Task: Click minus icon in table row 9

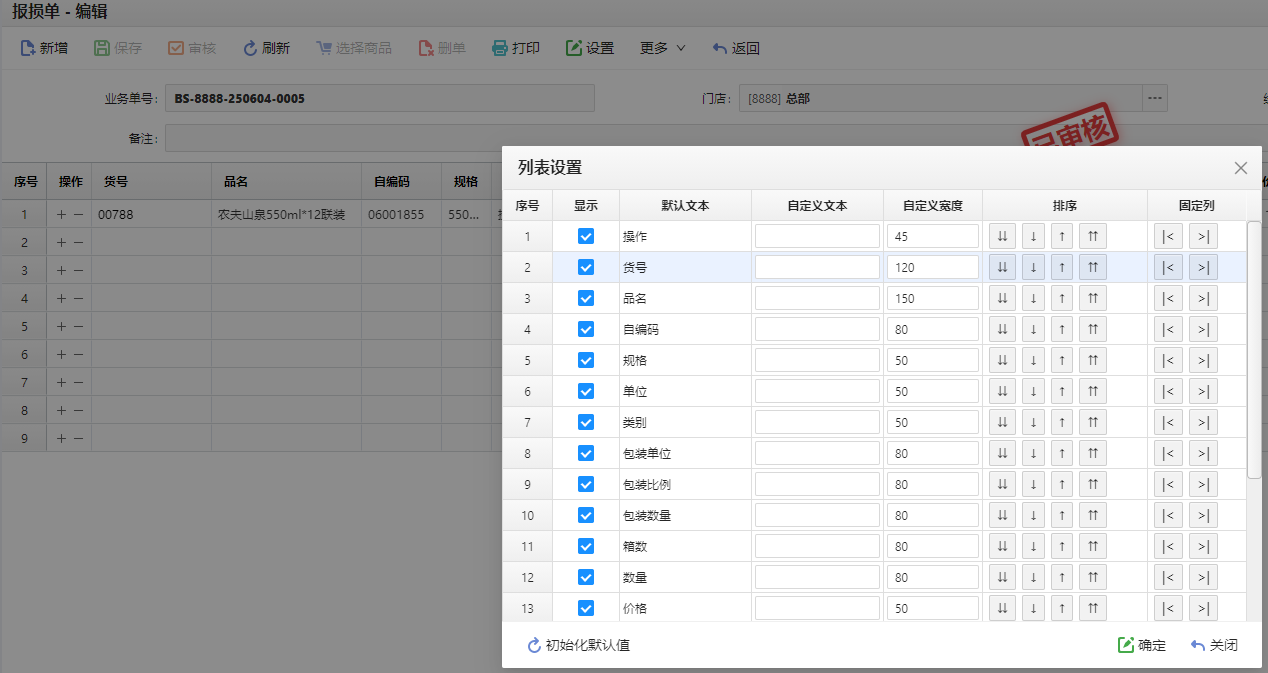Action: [78, 438]
